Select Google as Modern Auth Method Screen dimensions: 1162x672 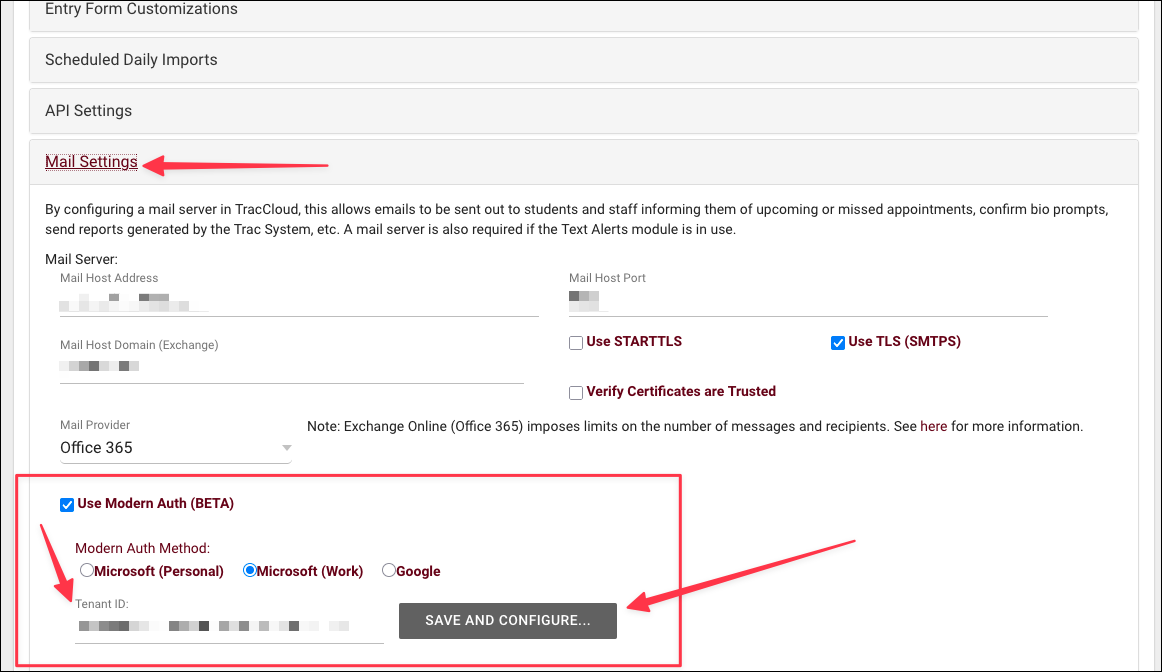pos(389,571)
